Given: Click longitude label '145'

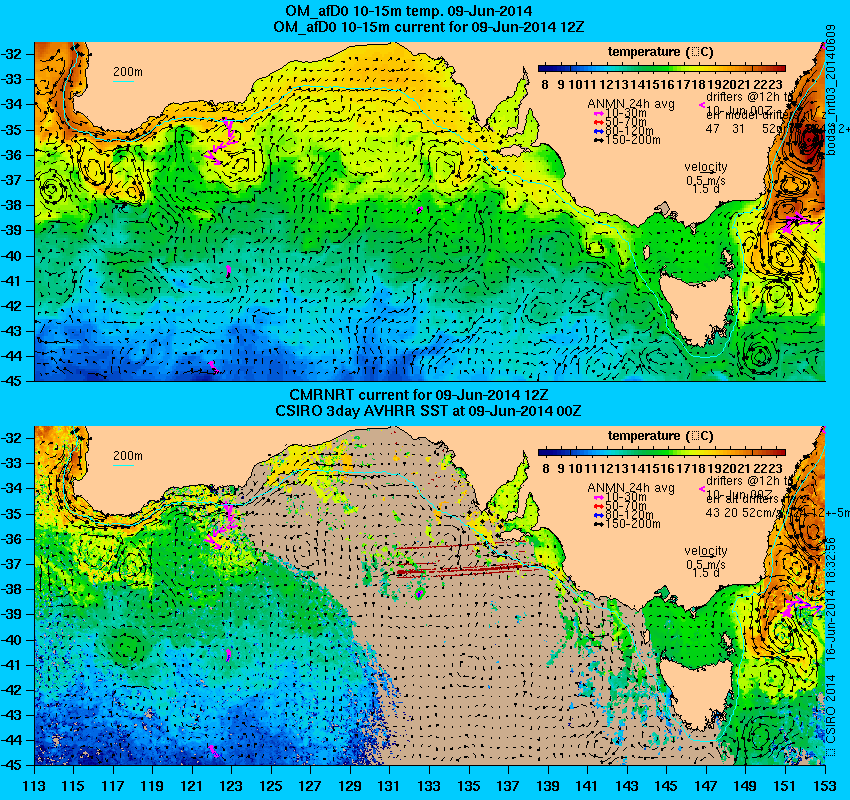Looking at the screenshot, I should point(667,785).
